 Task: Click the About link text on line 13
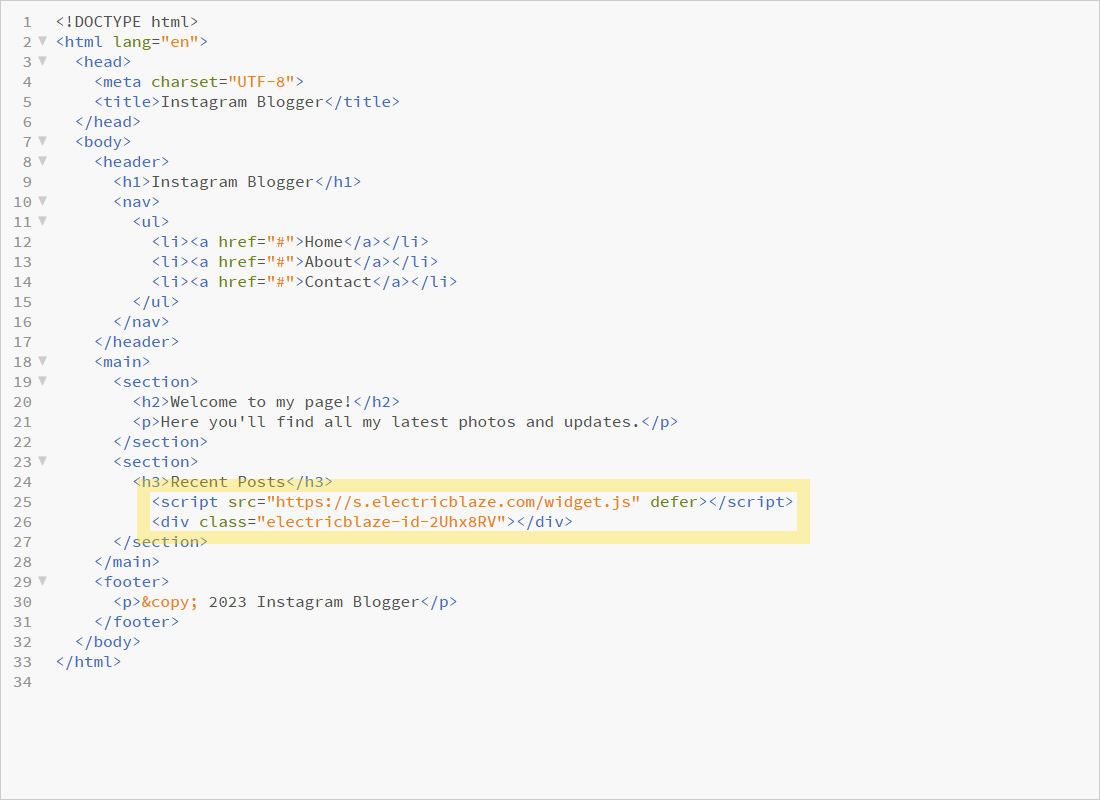click(x=328, y=262)
